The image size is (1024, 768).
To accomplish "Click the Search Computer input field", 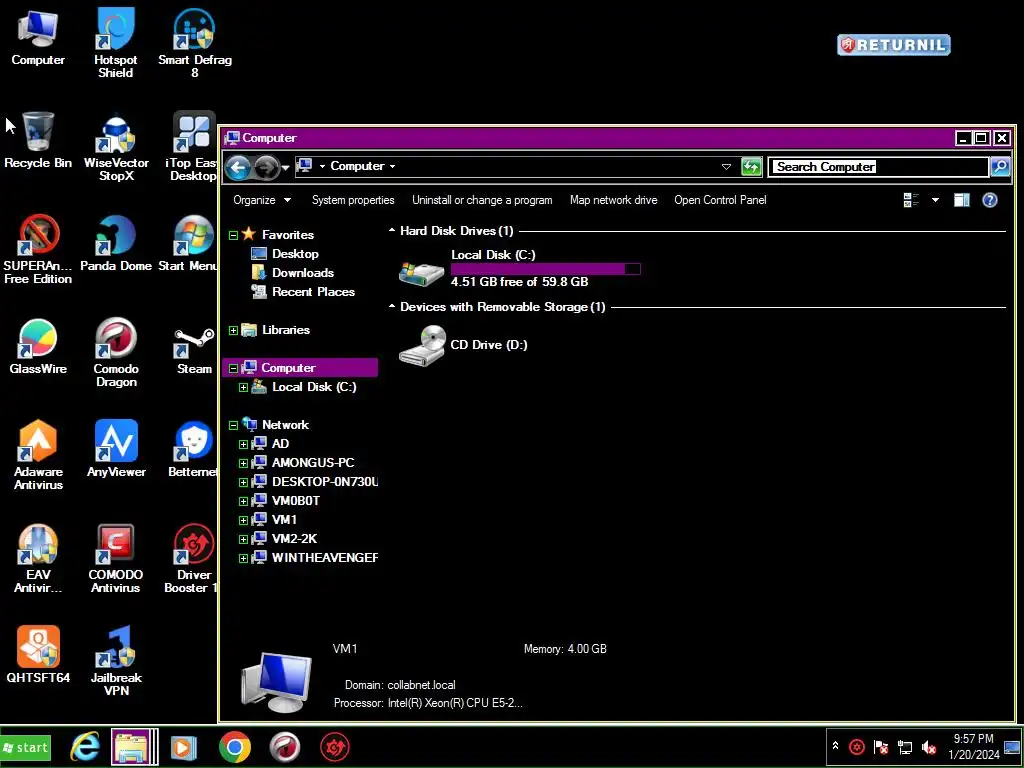I will click(x=878, y=167).
